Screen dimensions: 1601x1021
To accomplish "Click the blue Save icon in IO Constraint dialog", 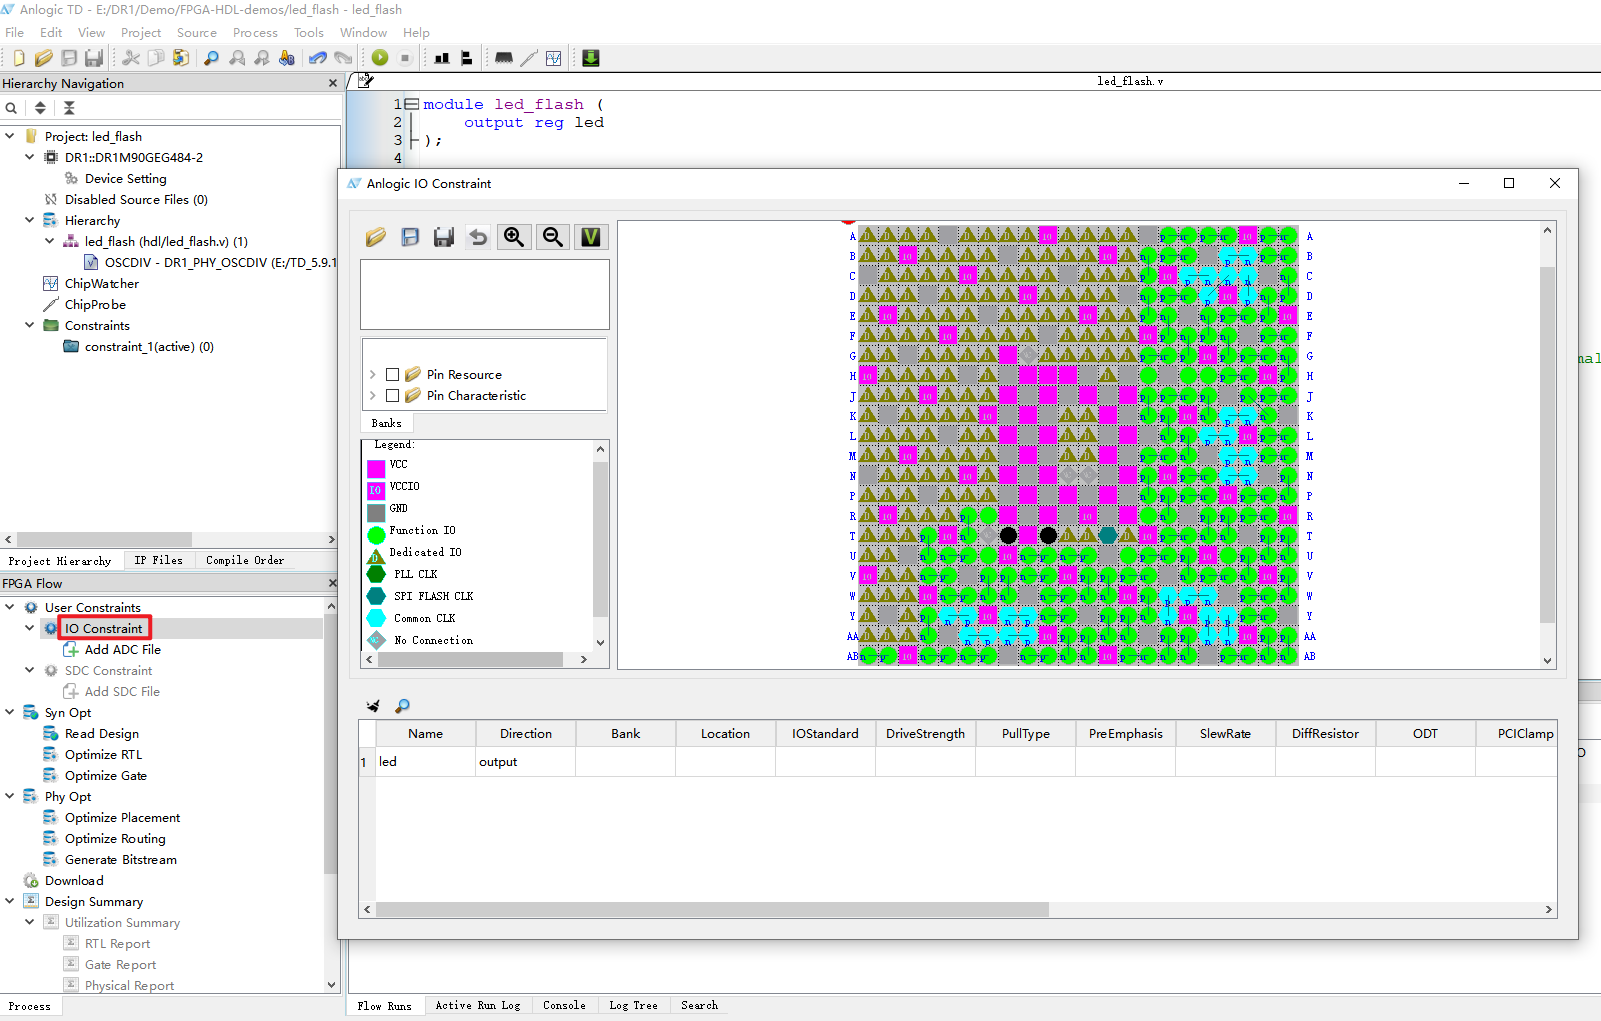I will [x=410, y=237].
